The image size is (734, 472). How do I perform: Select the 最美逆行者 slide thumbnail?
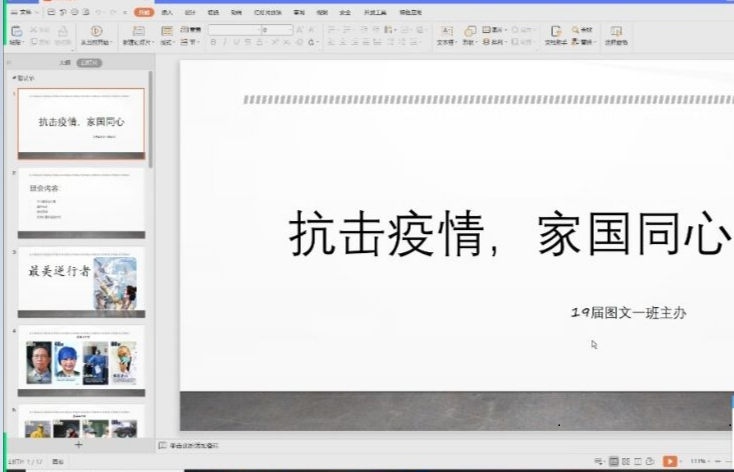click(80, 283)
